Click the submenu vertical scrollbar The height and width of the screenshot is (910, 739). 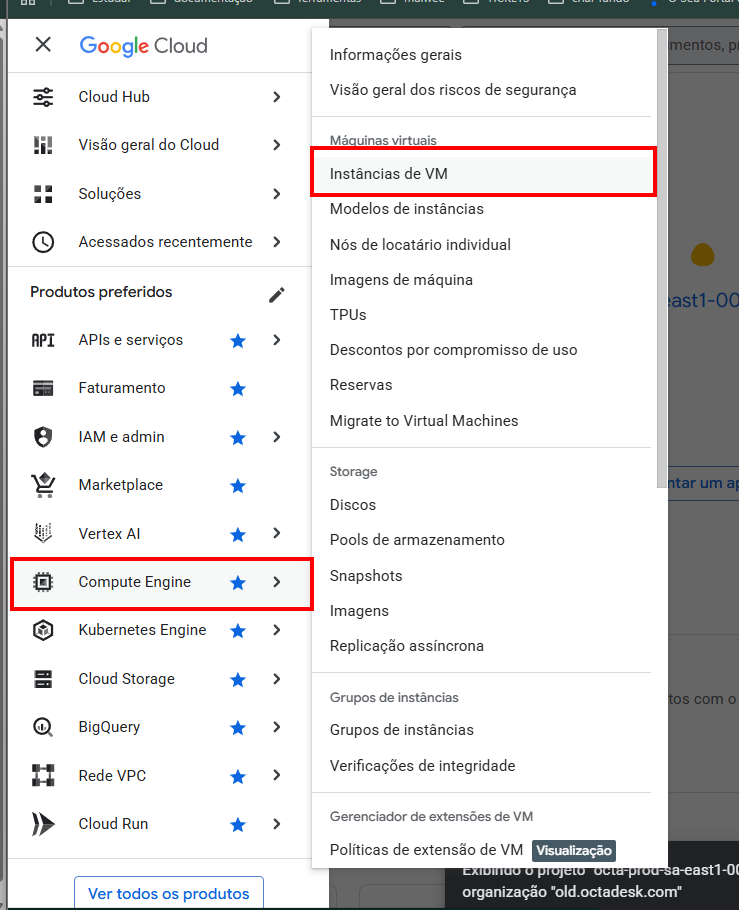click(x=661, y=260)
